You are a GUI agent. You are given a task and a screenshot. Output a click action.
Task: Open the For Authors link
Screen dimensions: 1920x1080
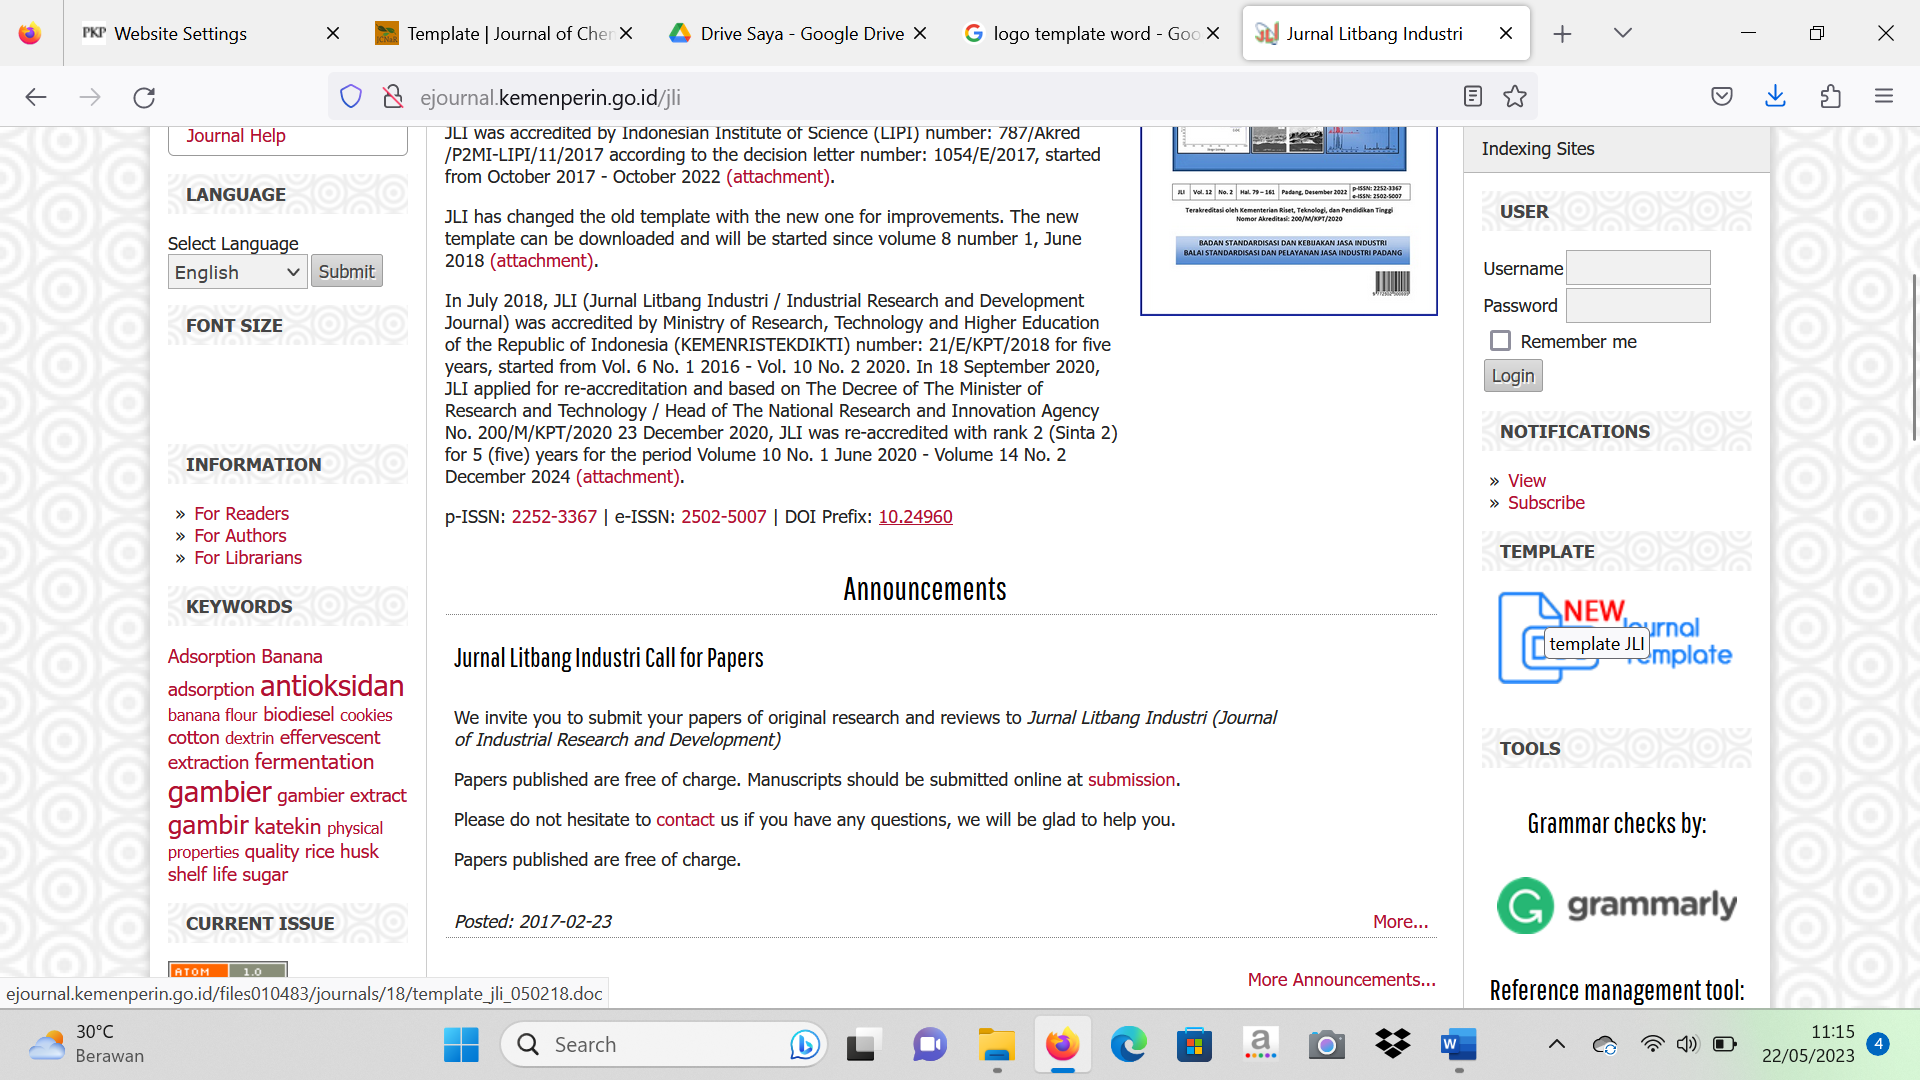[240, 536]
